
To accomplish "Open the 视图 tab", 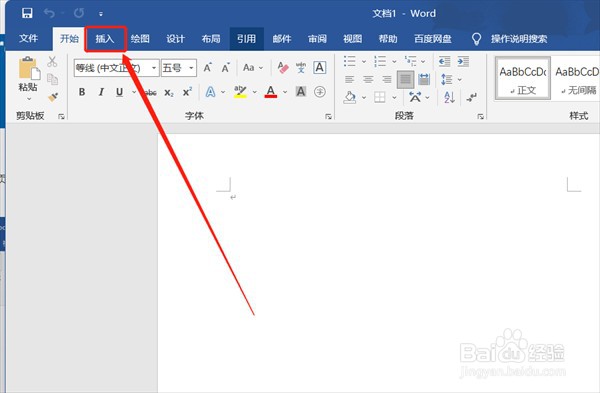I will click(352, 39).
